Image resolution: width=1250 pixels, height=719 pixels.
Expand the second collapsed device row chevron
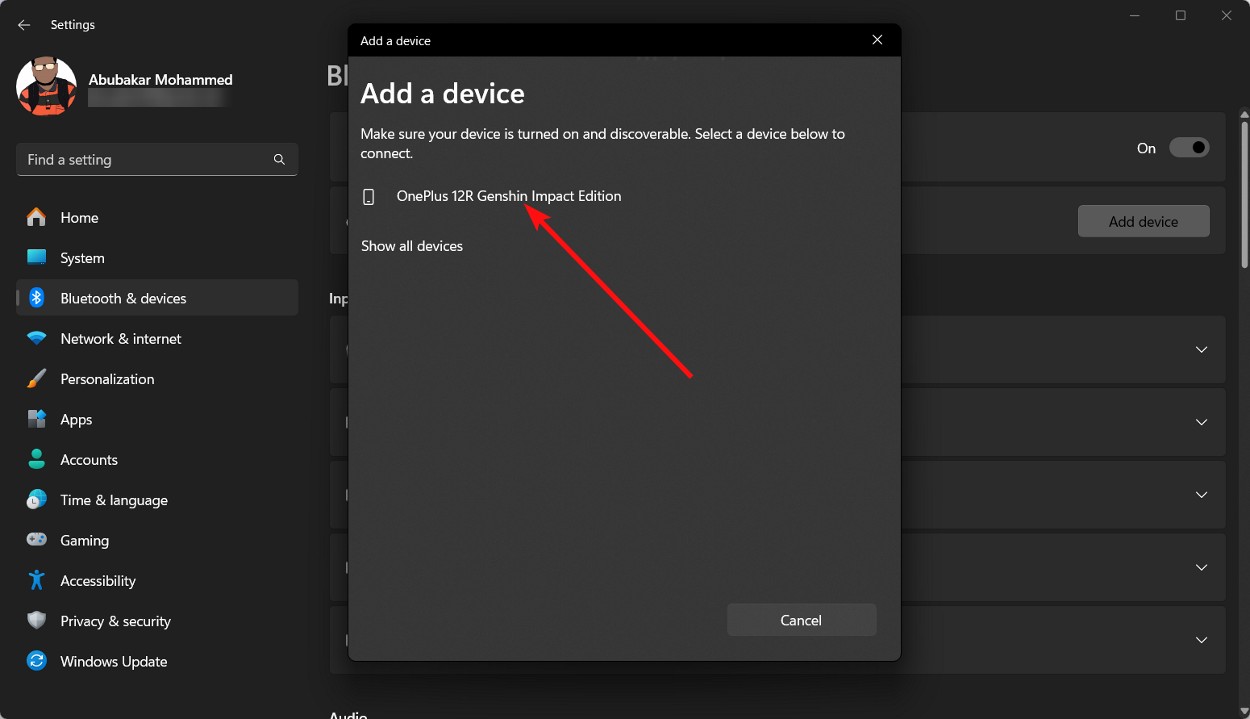1201,421
